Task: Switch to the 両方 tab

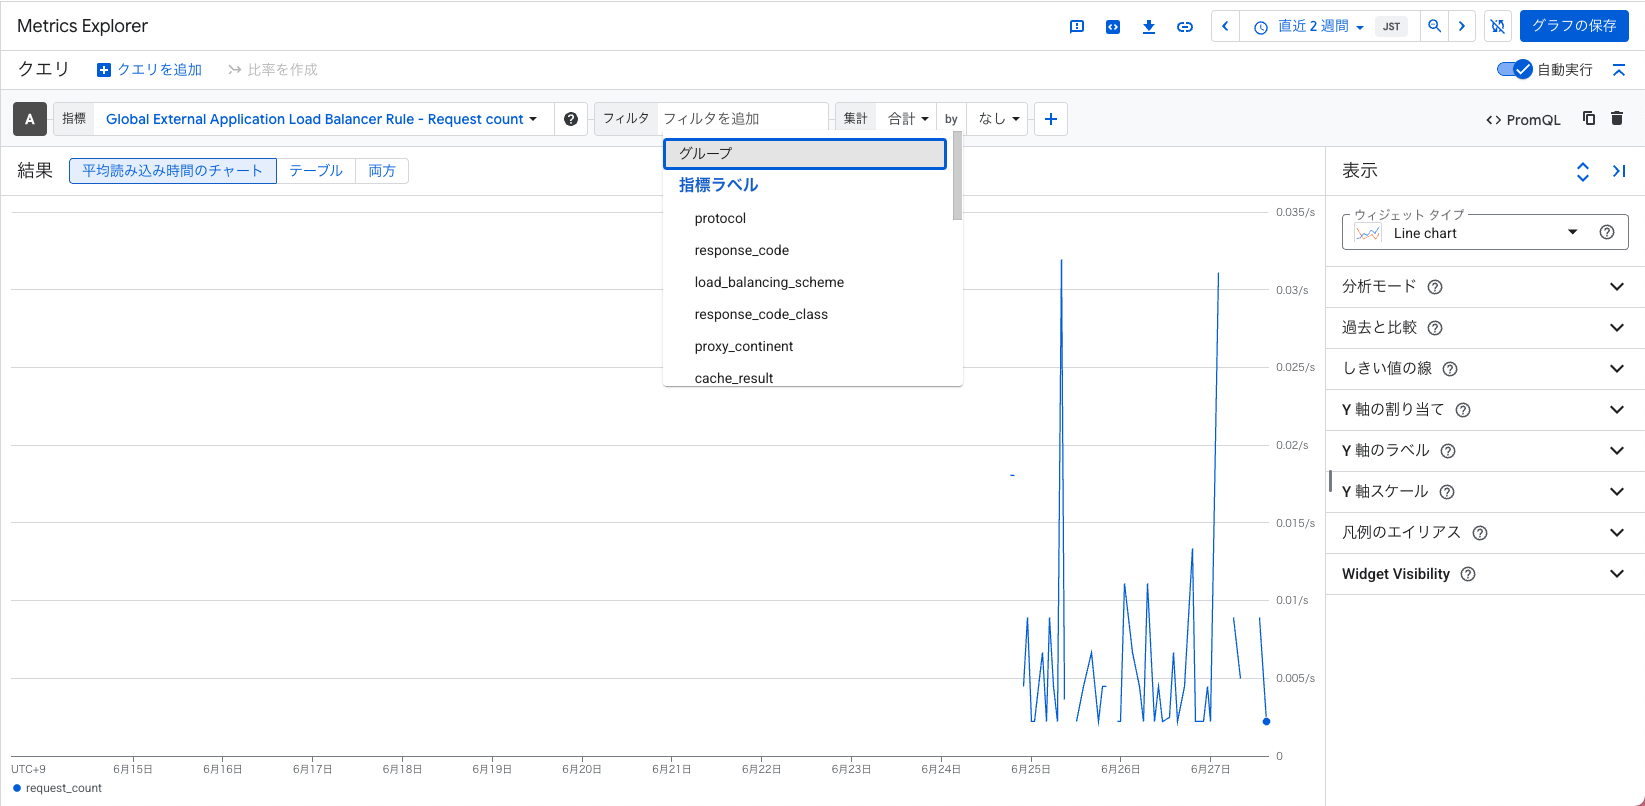Action: (382, 171)
